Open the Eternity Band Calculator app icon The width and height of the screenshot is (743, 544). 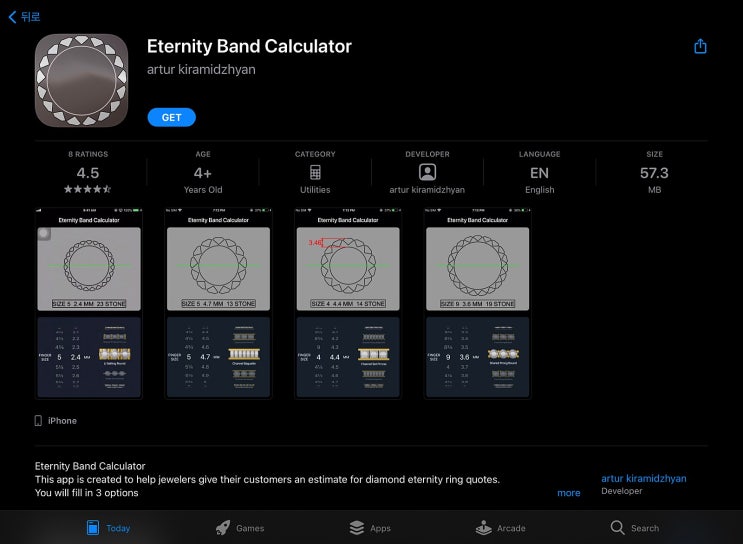pos(82,80)
